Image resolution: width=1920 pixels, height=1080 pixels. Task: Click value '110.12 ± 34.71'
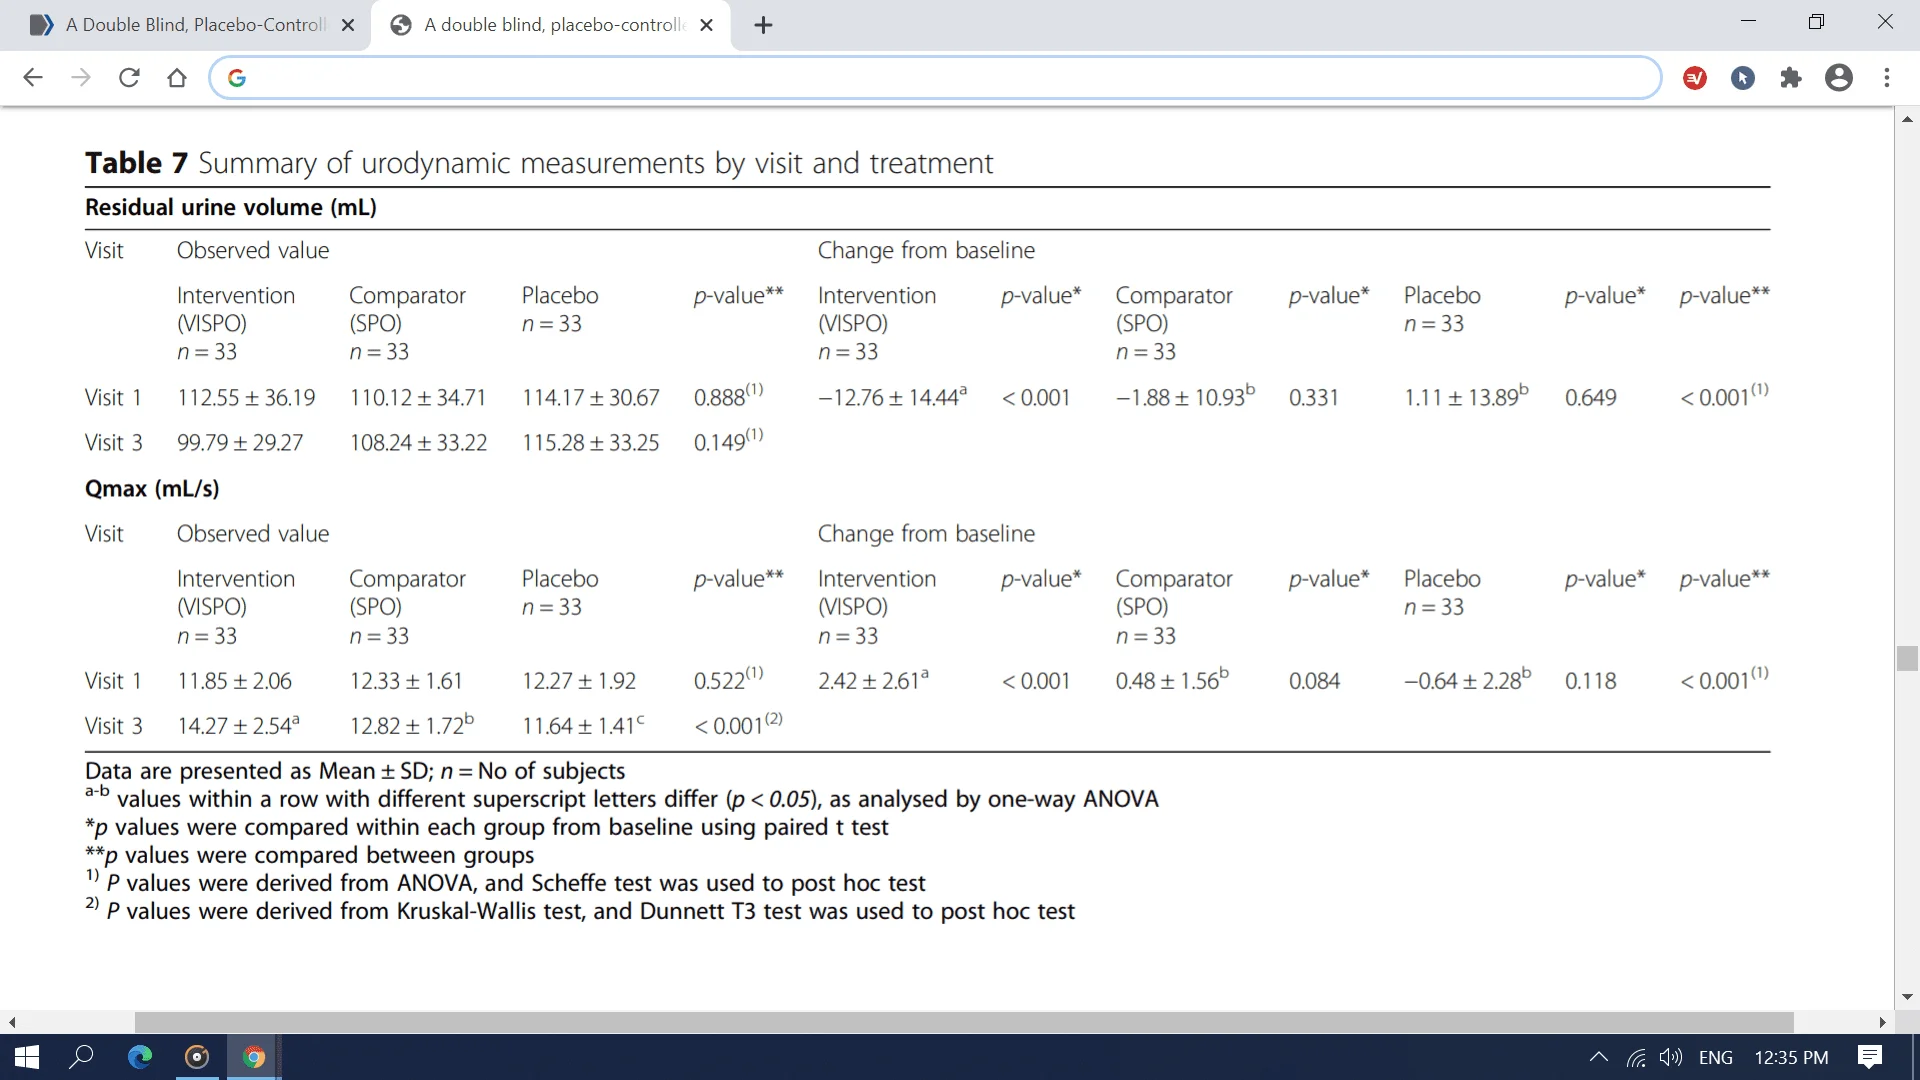(418, 397)
